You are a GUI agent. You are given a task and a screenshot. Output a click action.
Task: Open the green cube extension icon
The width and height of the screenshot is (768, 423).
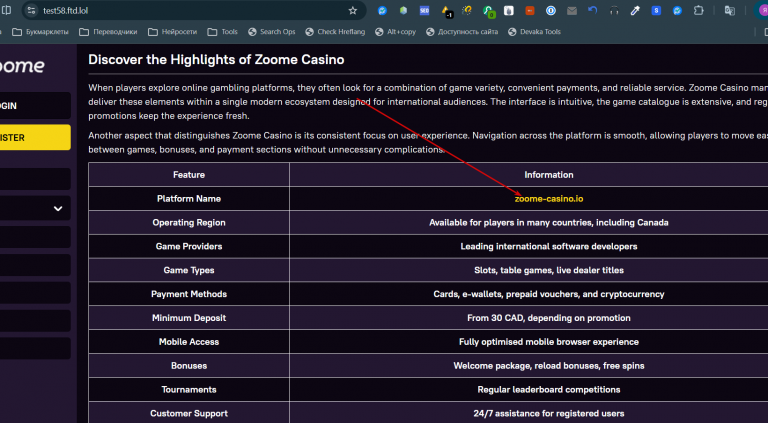[x=403, y=10]
